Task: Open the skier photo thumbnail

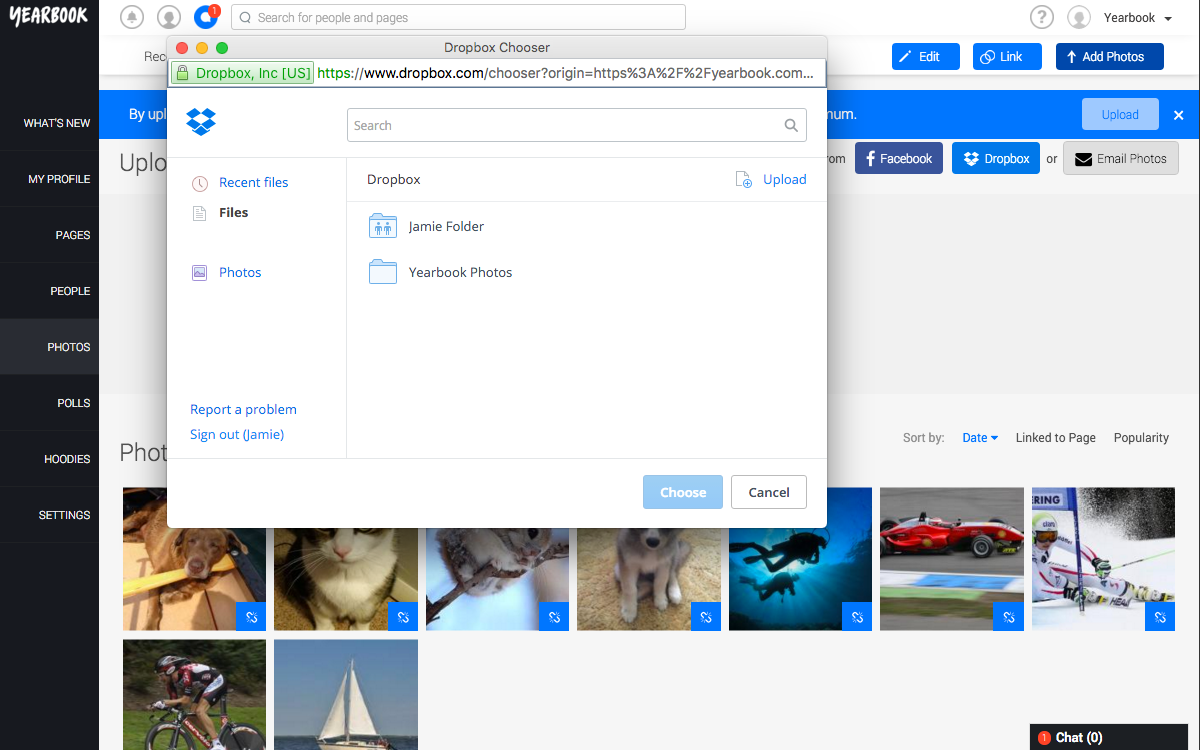Action: click(x=1103, y=559)
